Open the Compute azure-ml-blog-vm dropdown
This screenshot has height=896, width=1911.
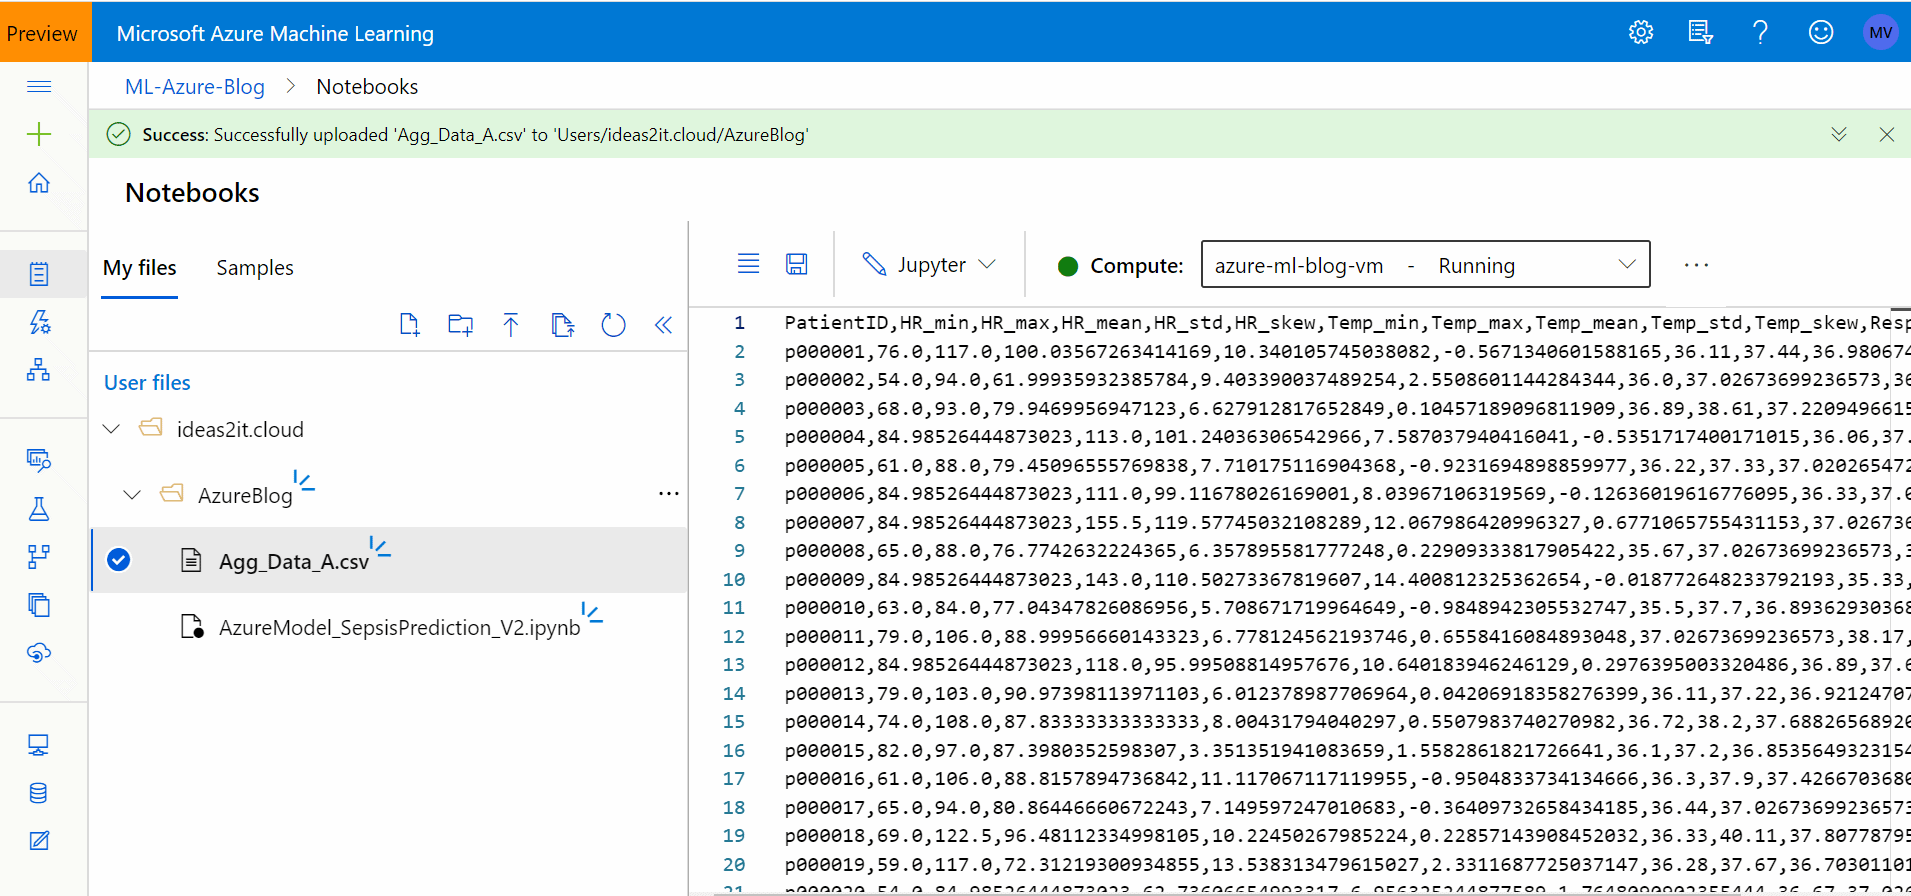click(1425, 265)
